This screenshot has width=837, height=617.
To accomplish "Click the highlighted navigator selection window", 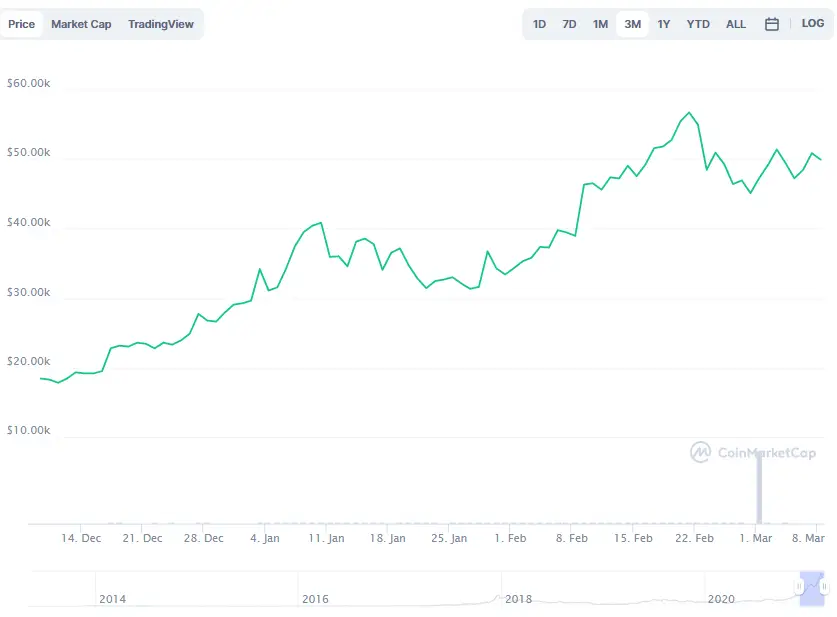I will [812, 589].
